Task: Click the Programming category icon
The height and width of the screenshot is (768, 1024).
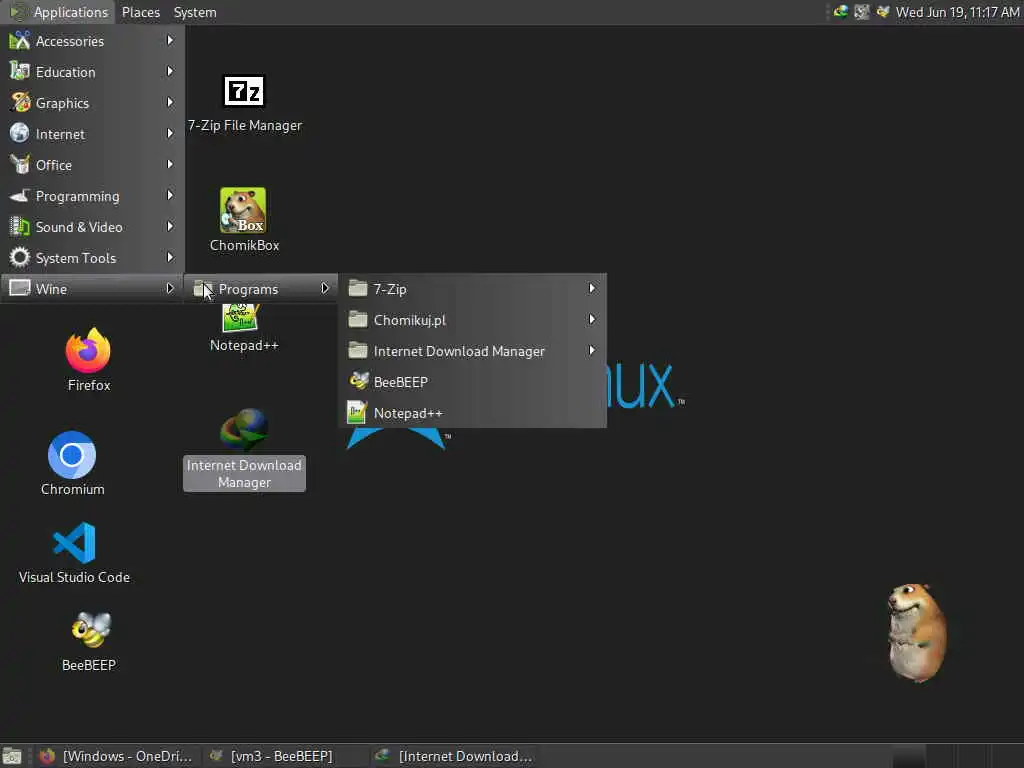Action: [20, 195]
